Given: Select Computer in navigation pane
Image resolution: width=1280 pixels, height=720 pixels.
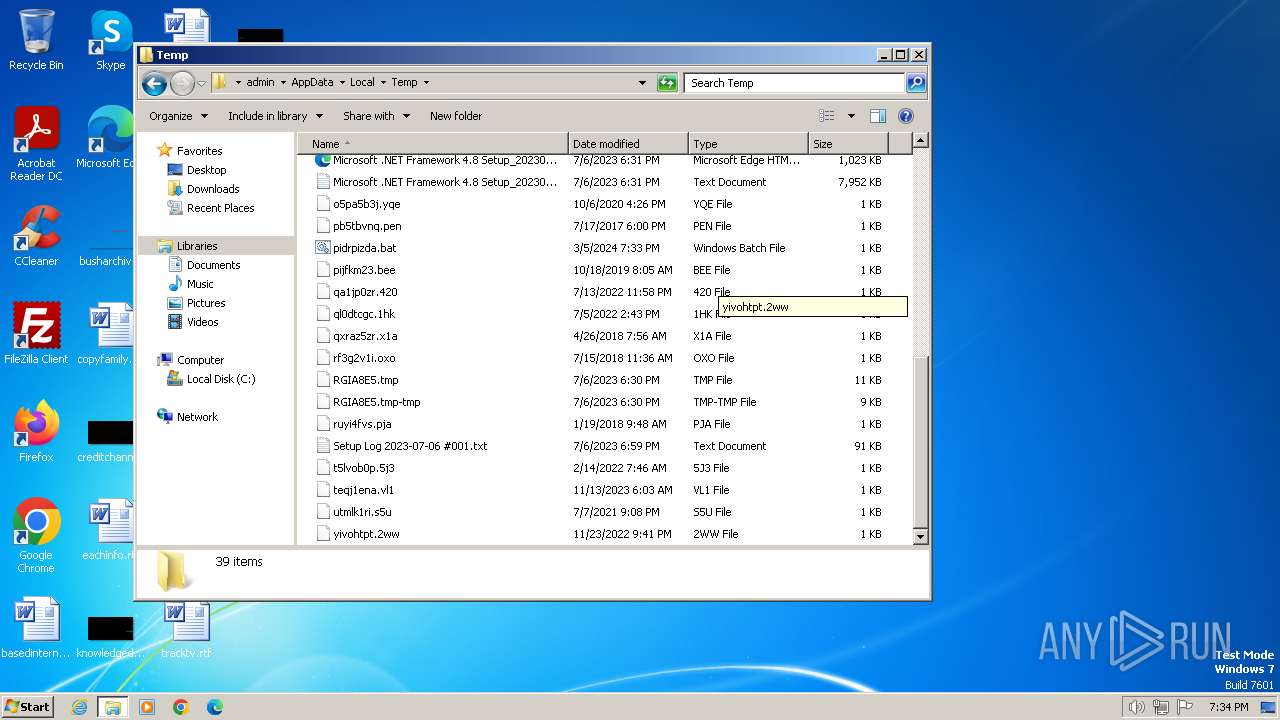Looking at the screenshot, I should (200, 360).
